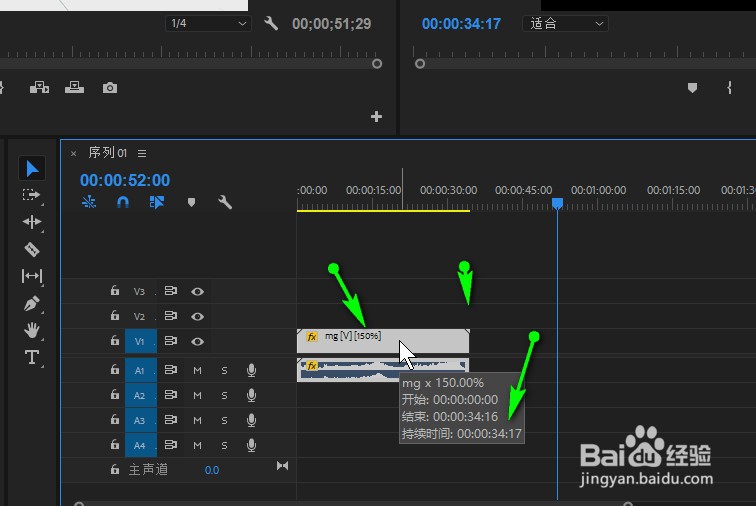This screenshot has height=506, width=756.
Task: Toggle lock on track A4
Action: [x=115, y=444]
